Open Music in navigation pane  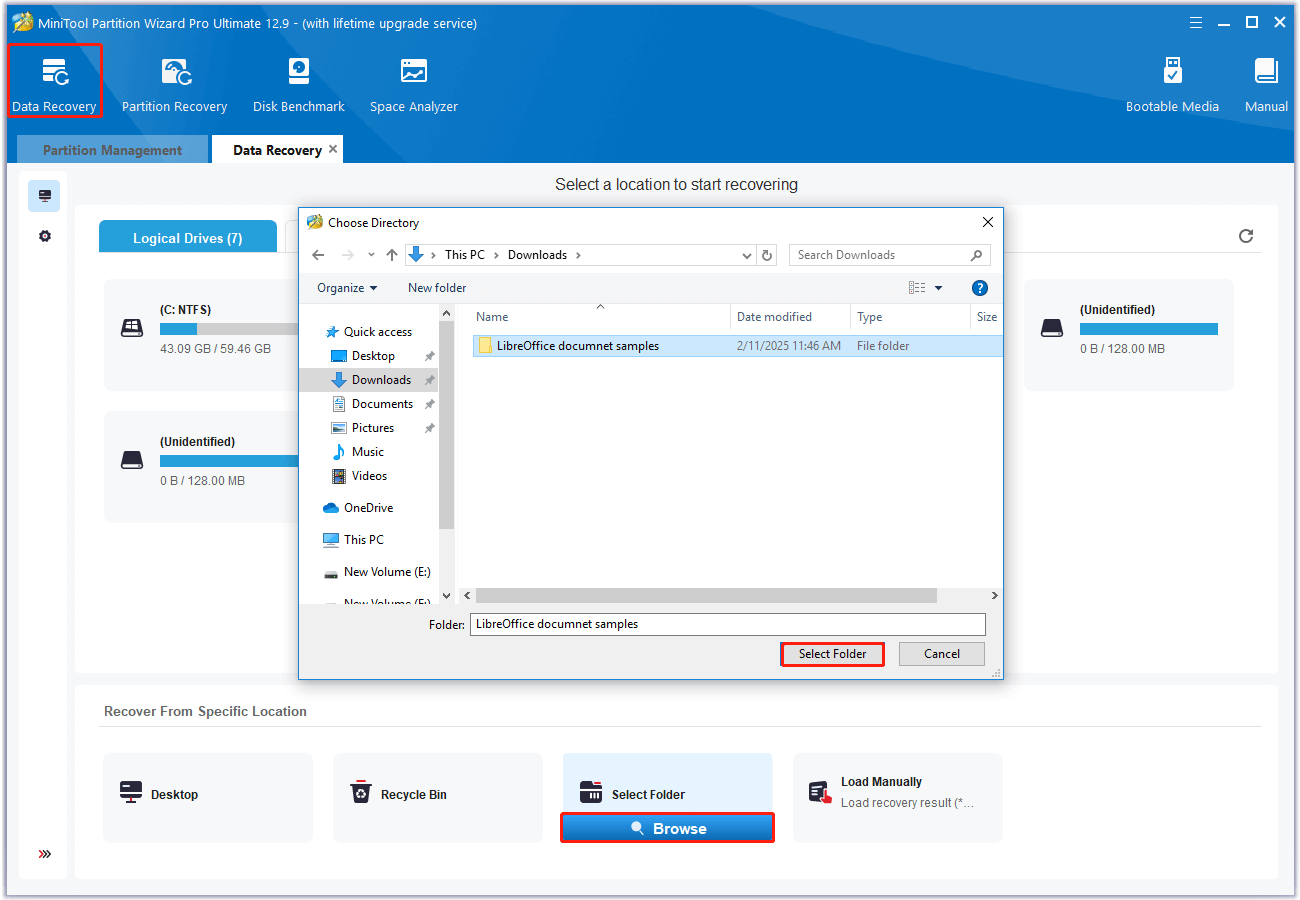[x=367, y=452]
